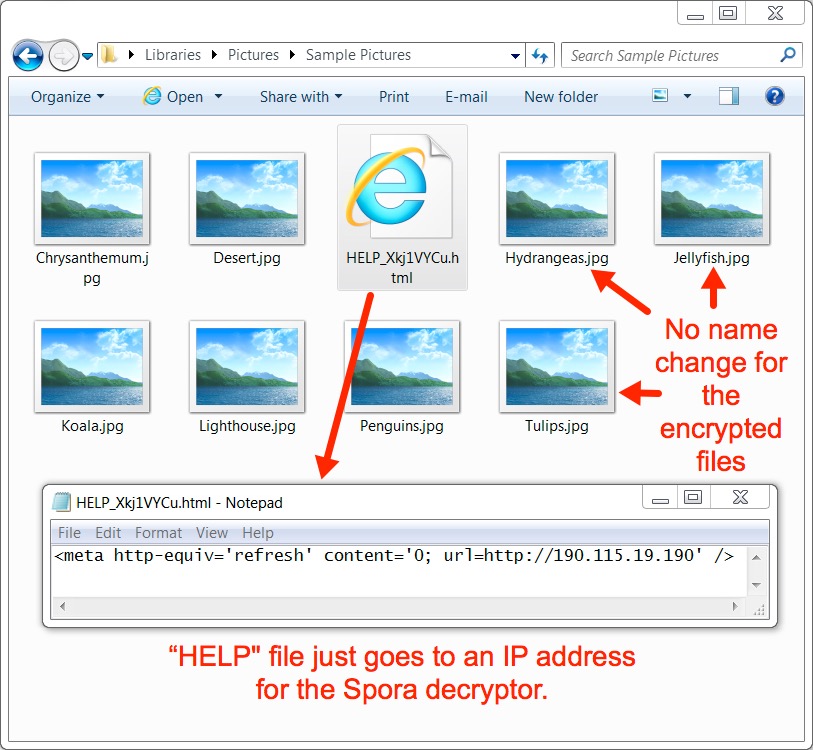813x750 pixels.
Task: Open the Organize menu
Action: [67, 97]
